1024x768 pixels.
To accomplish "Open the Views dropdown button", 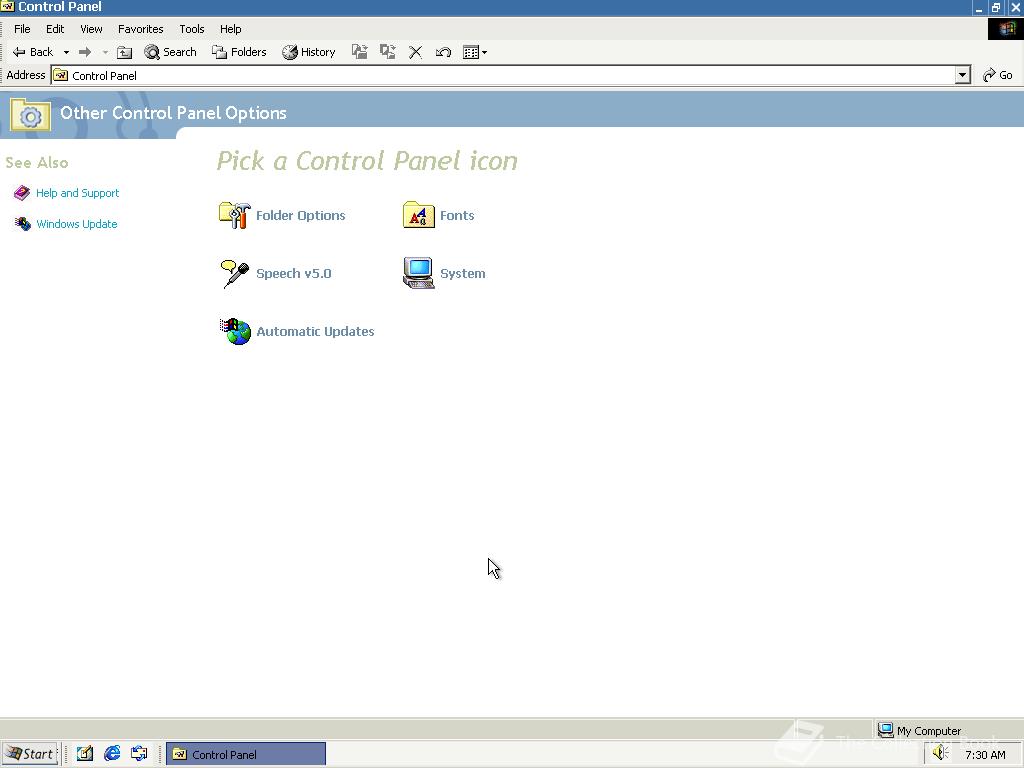I will 475,52.
